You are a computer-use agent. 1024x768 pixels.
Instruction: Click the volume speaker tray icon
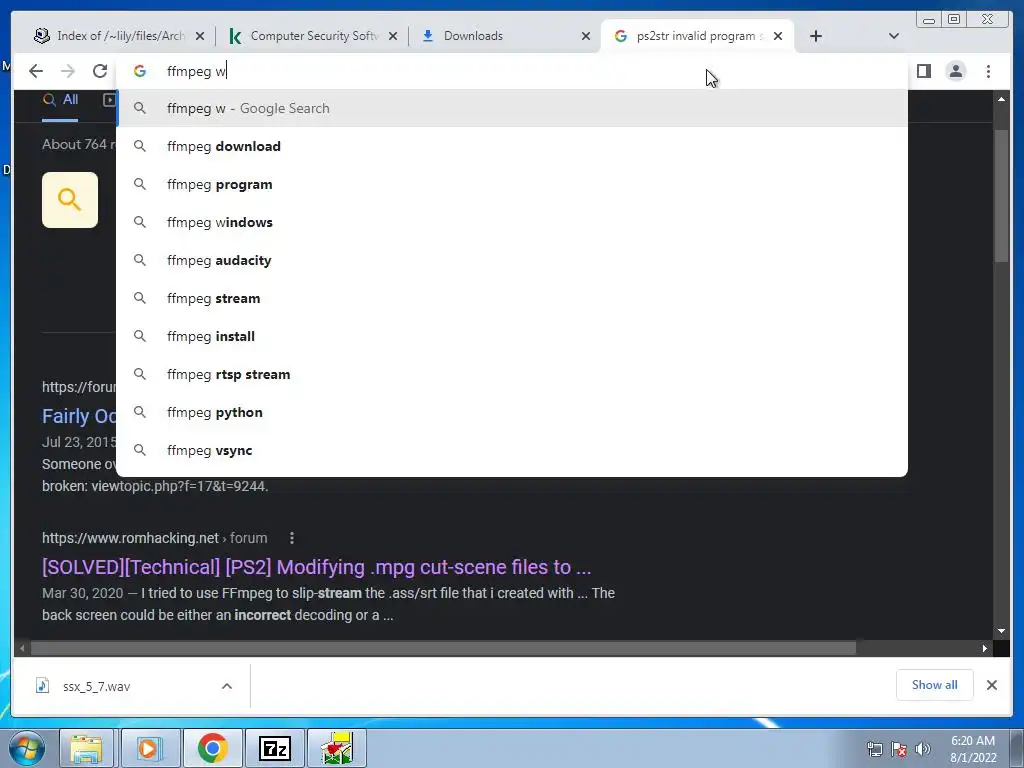922,749
